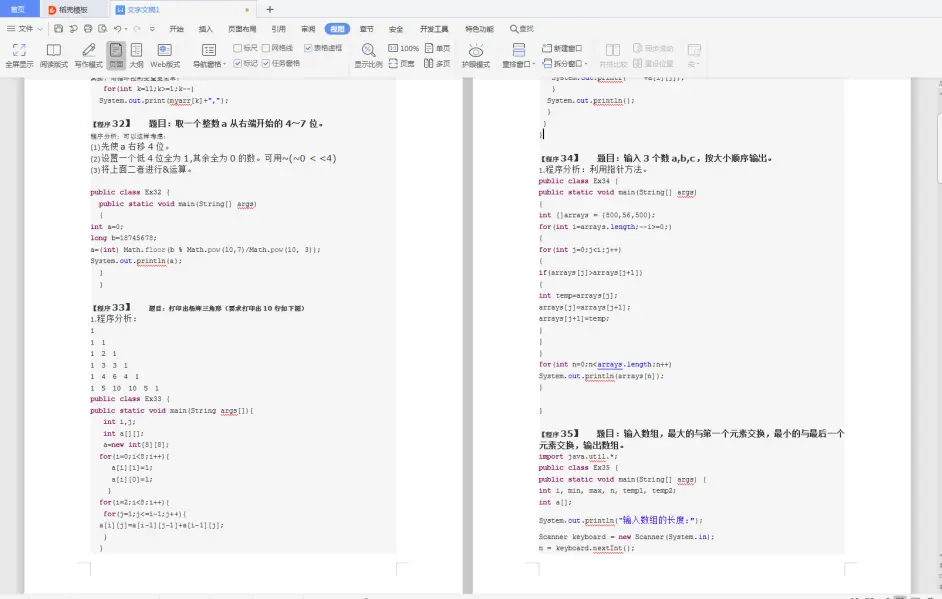This screenshot has width=942, height=599.
Task: Click 新建窗口 new window
Action: pyautogui.click(x=562, y=48)
